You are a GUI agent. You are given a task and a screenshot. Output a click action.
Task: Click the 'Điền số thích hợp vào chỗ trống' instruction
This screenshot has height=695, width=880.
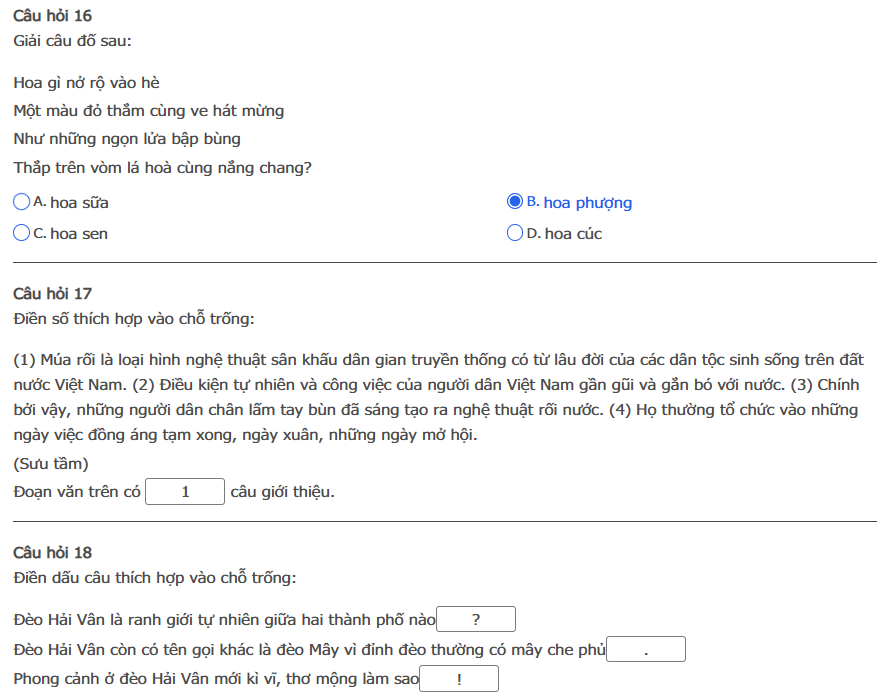(134, 319)
